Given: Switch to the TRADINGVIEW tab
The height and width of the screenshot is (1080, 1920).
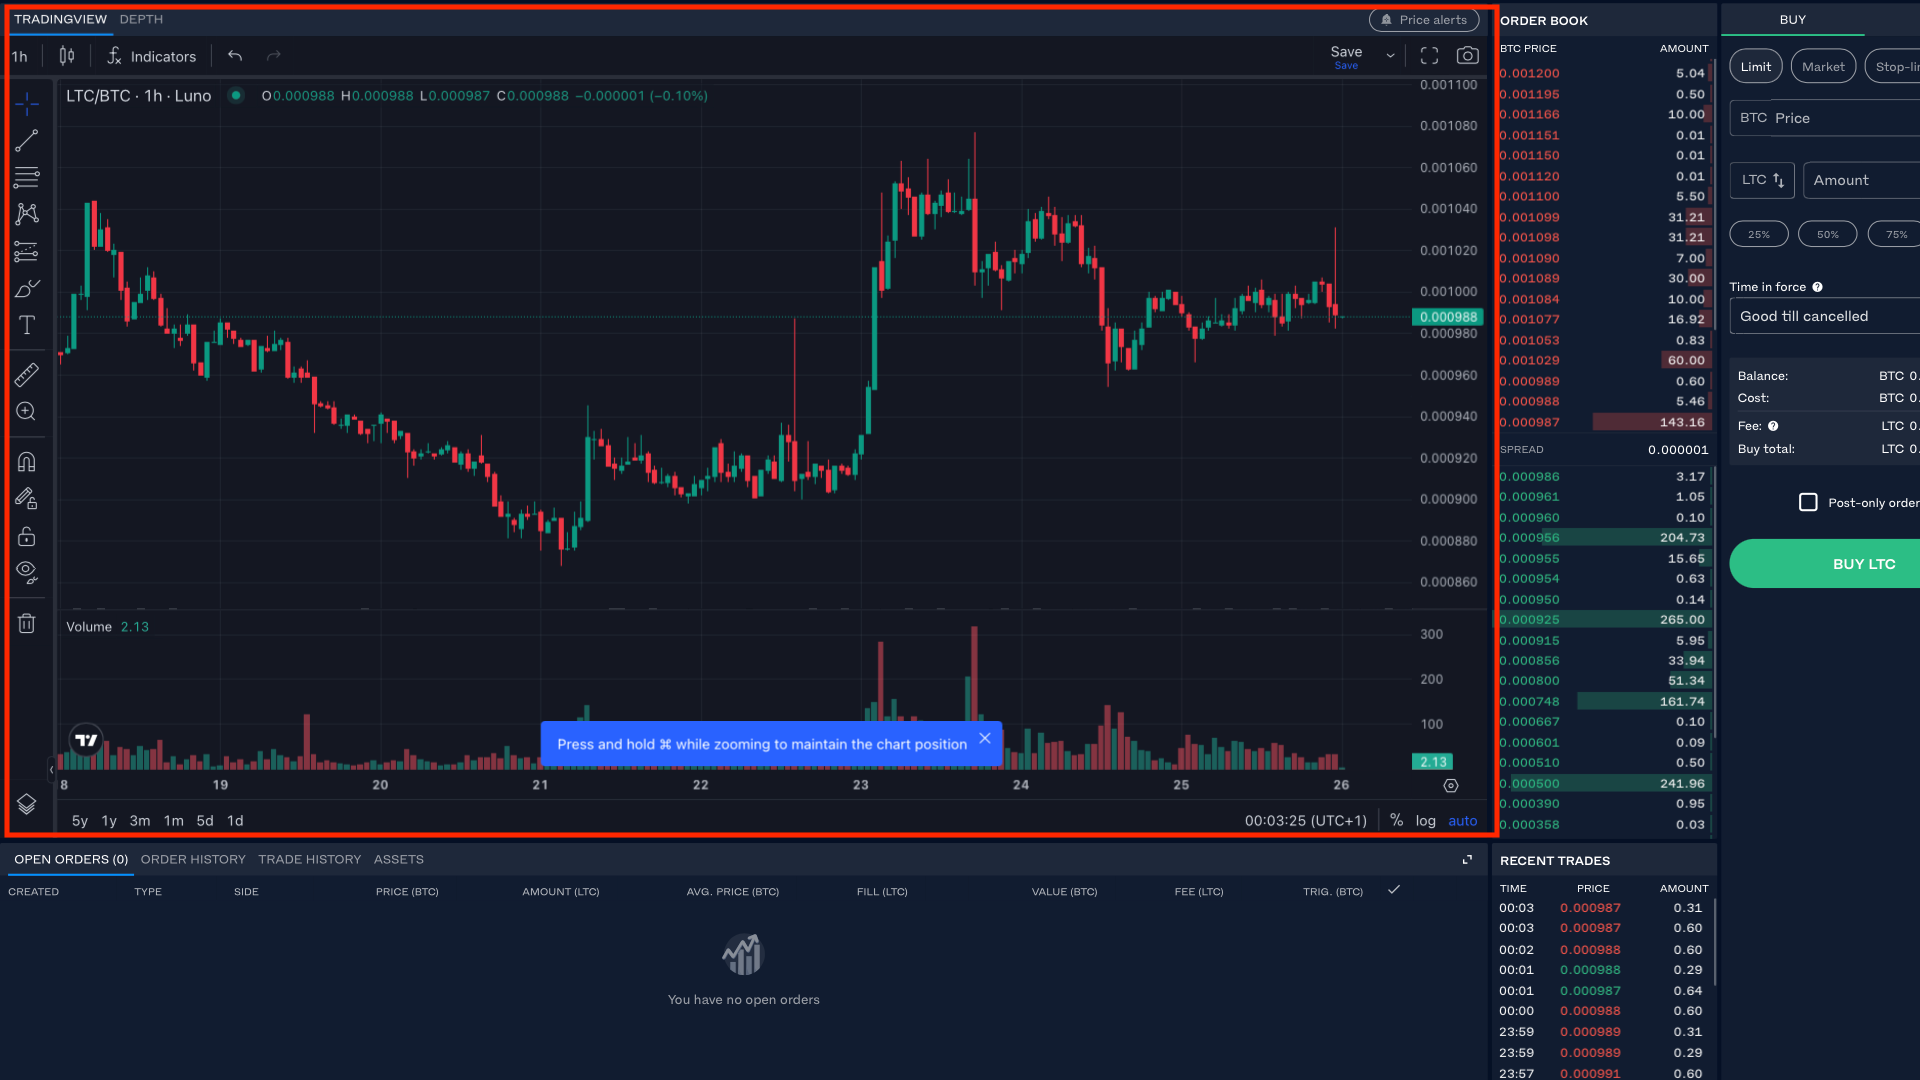Looking at the screenshot, I should 60,19.
